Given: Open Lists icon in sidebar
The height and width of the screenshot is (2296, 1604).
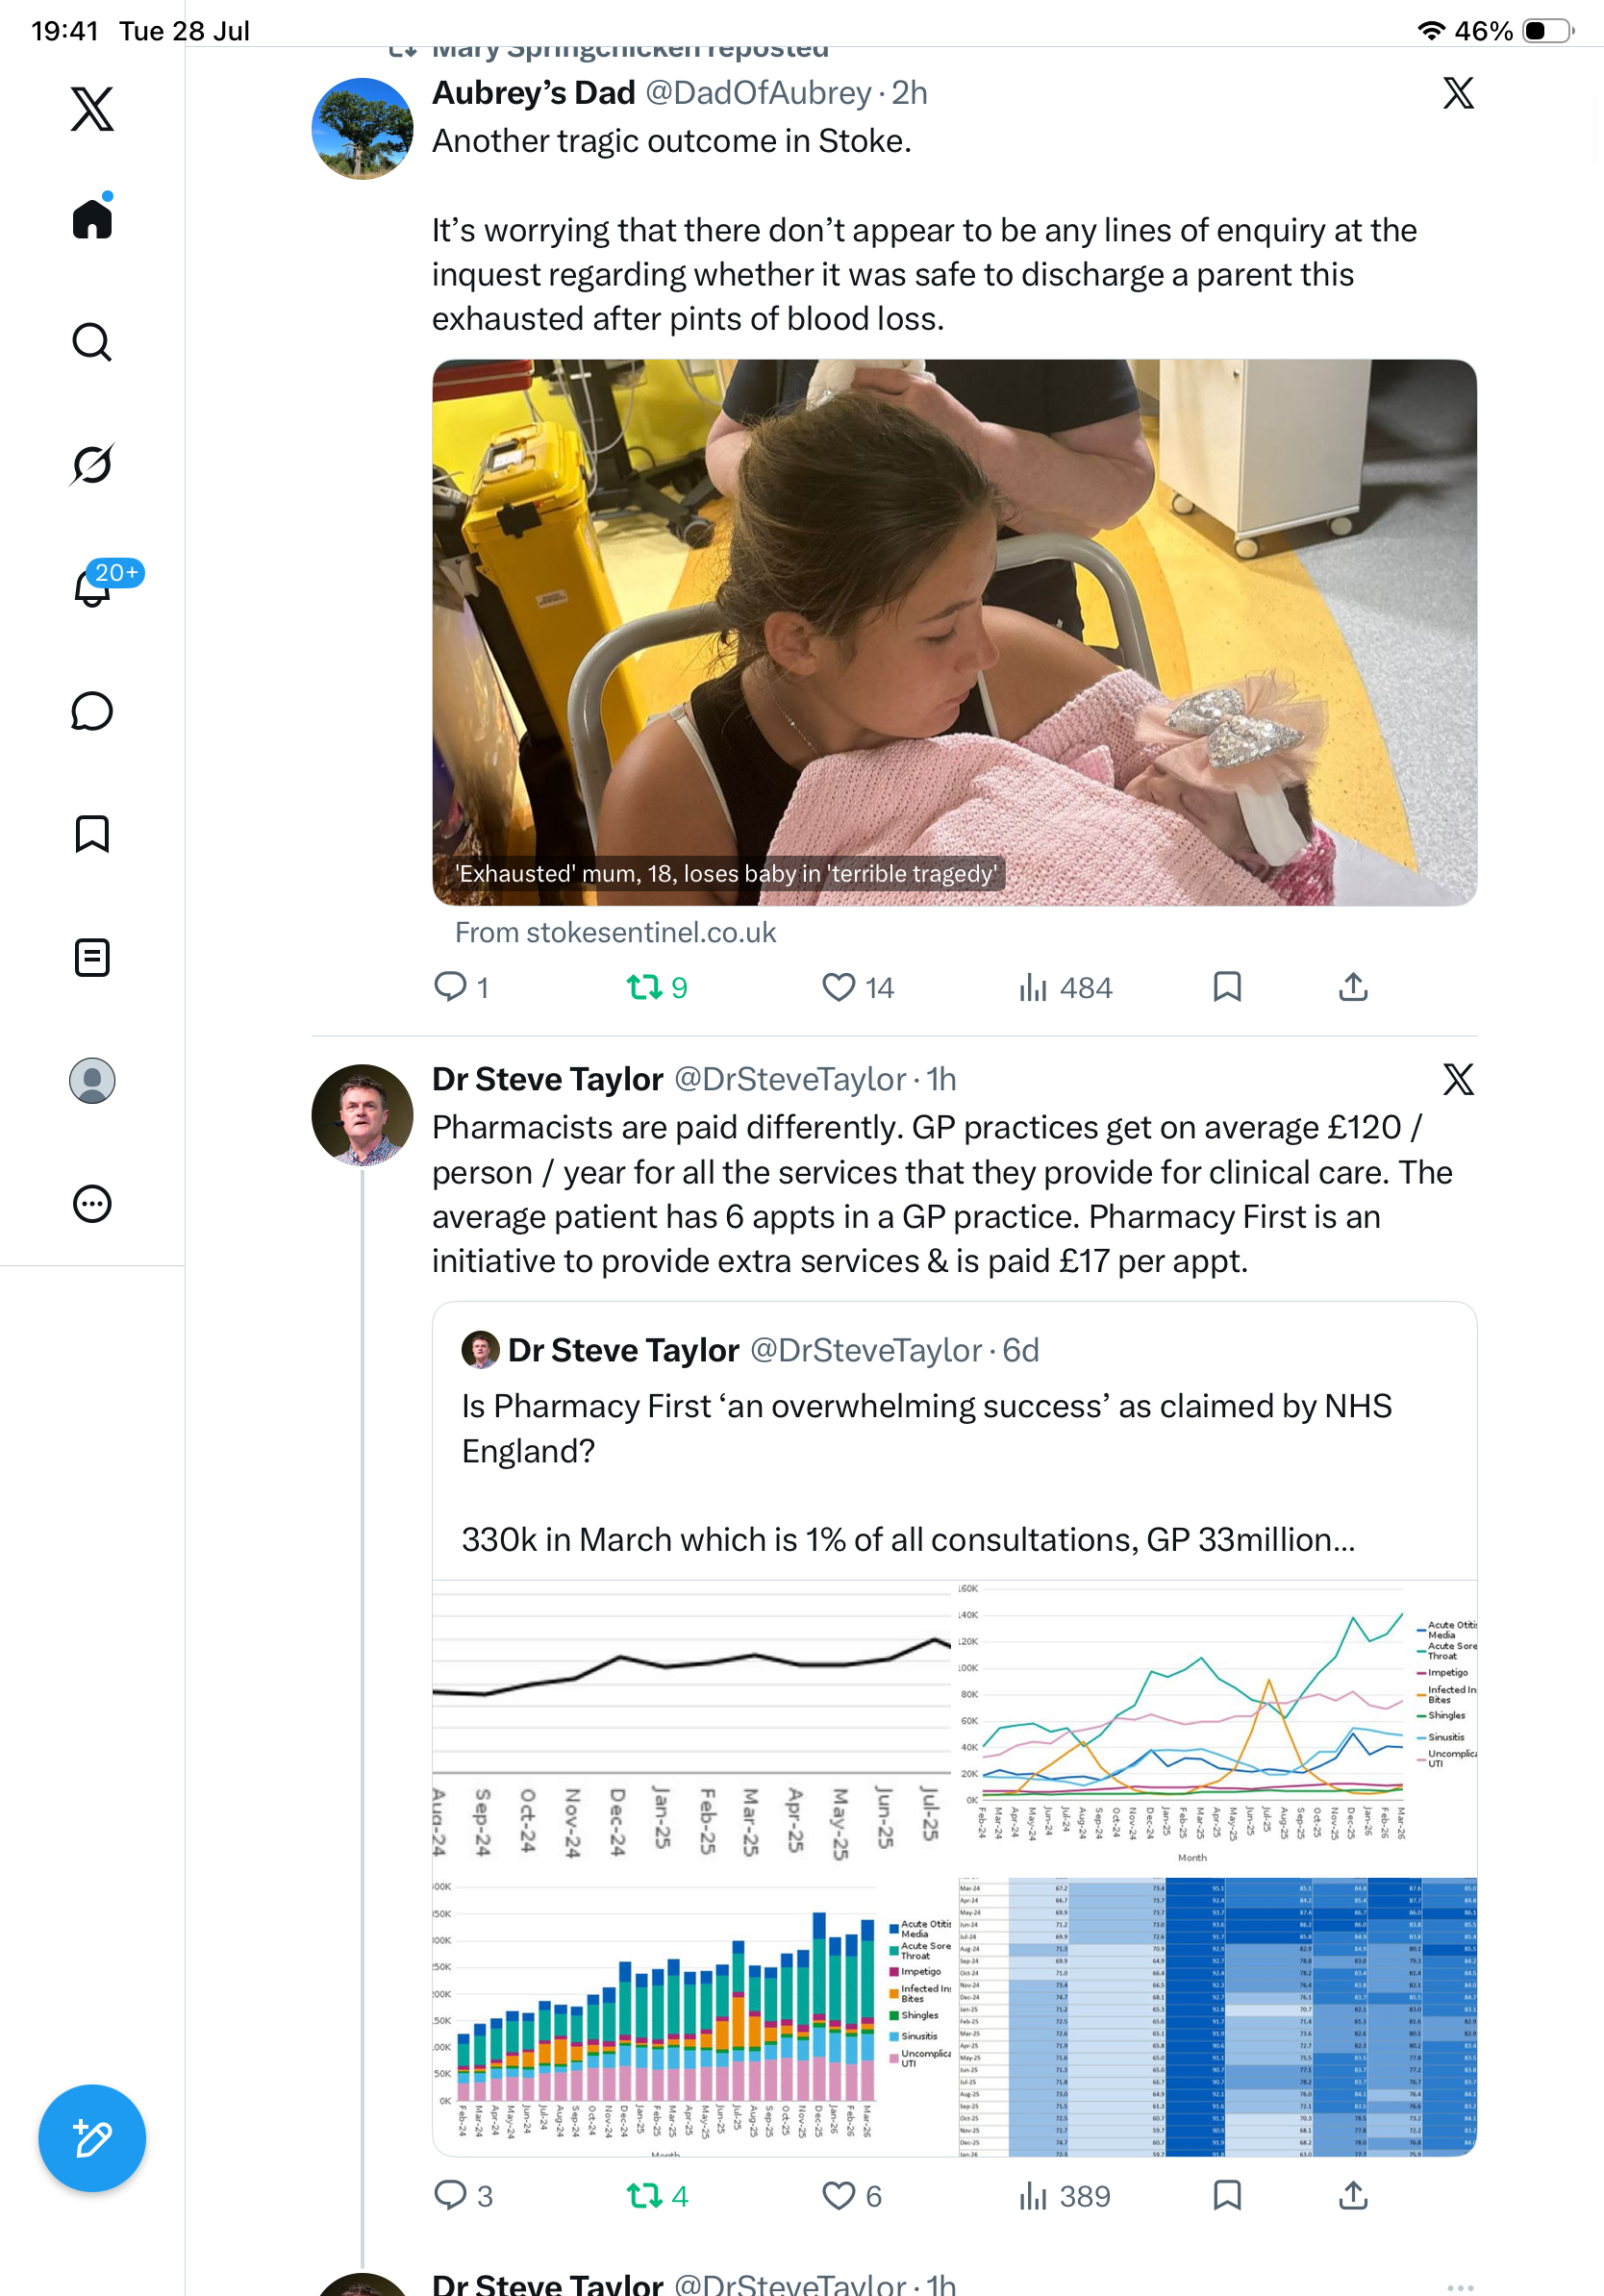Looking at the screenshot, I should click(92, 958).
